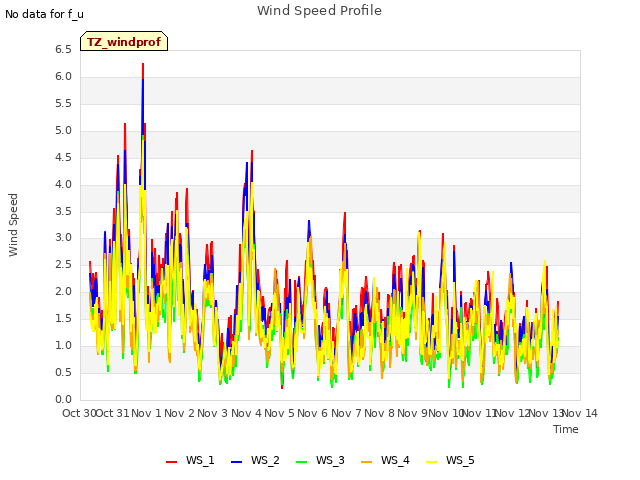The image size is (640, 480).
Task: Click the Nov 11 x-axis date label
Action: click(479, 413)
